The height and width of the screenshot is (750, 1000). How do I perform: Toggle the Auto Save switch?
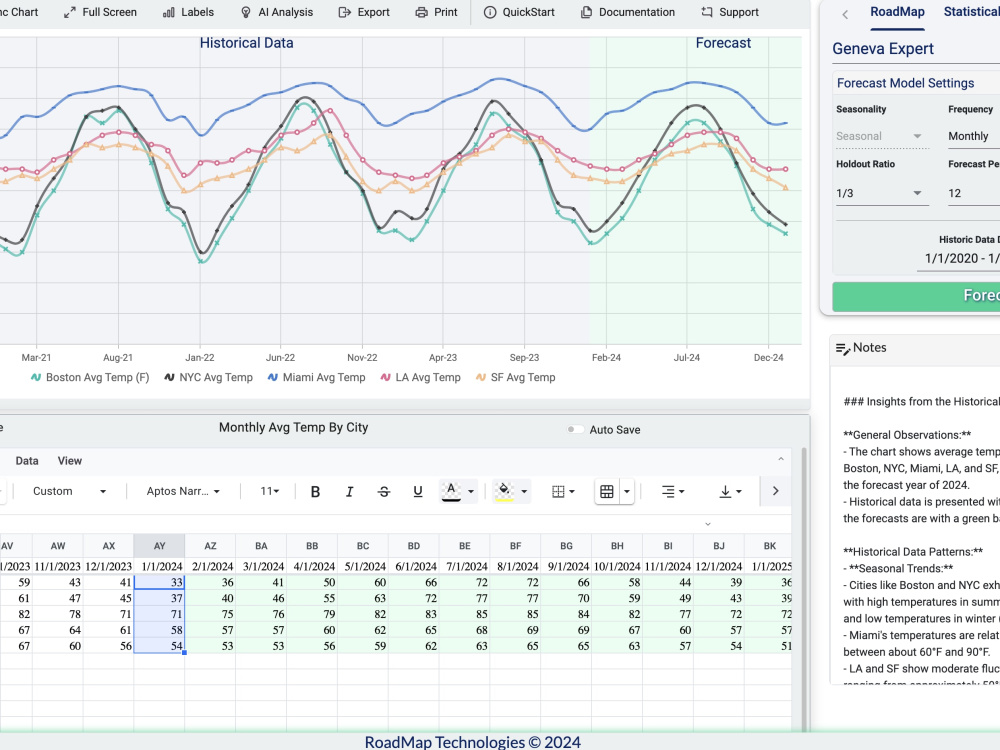point(575,429)
